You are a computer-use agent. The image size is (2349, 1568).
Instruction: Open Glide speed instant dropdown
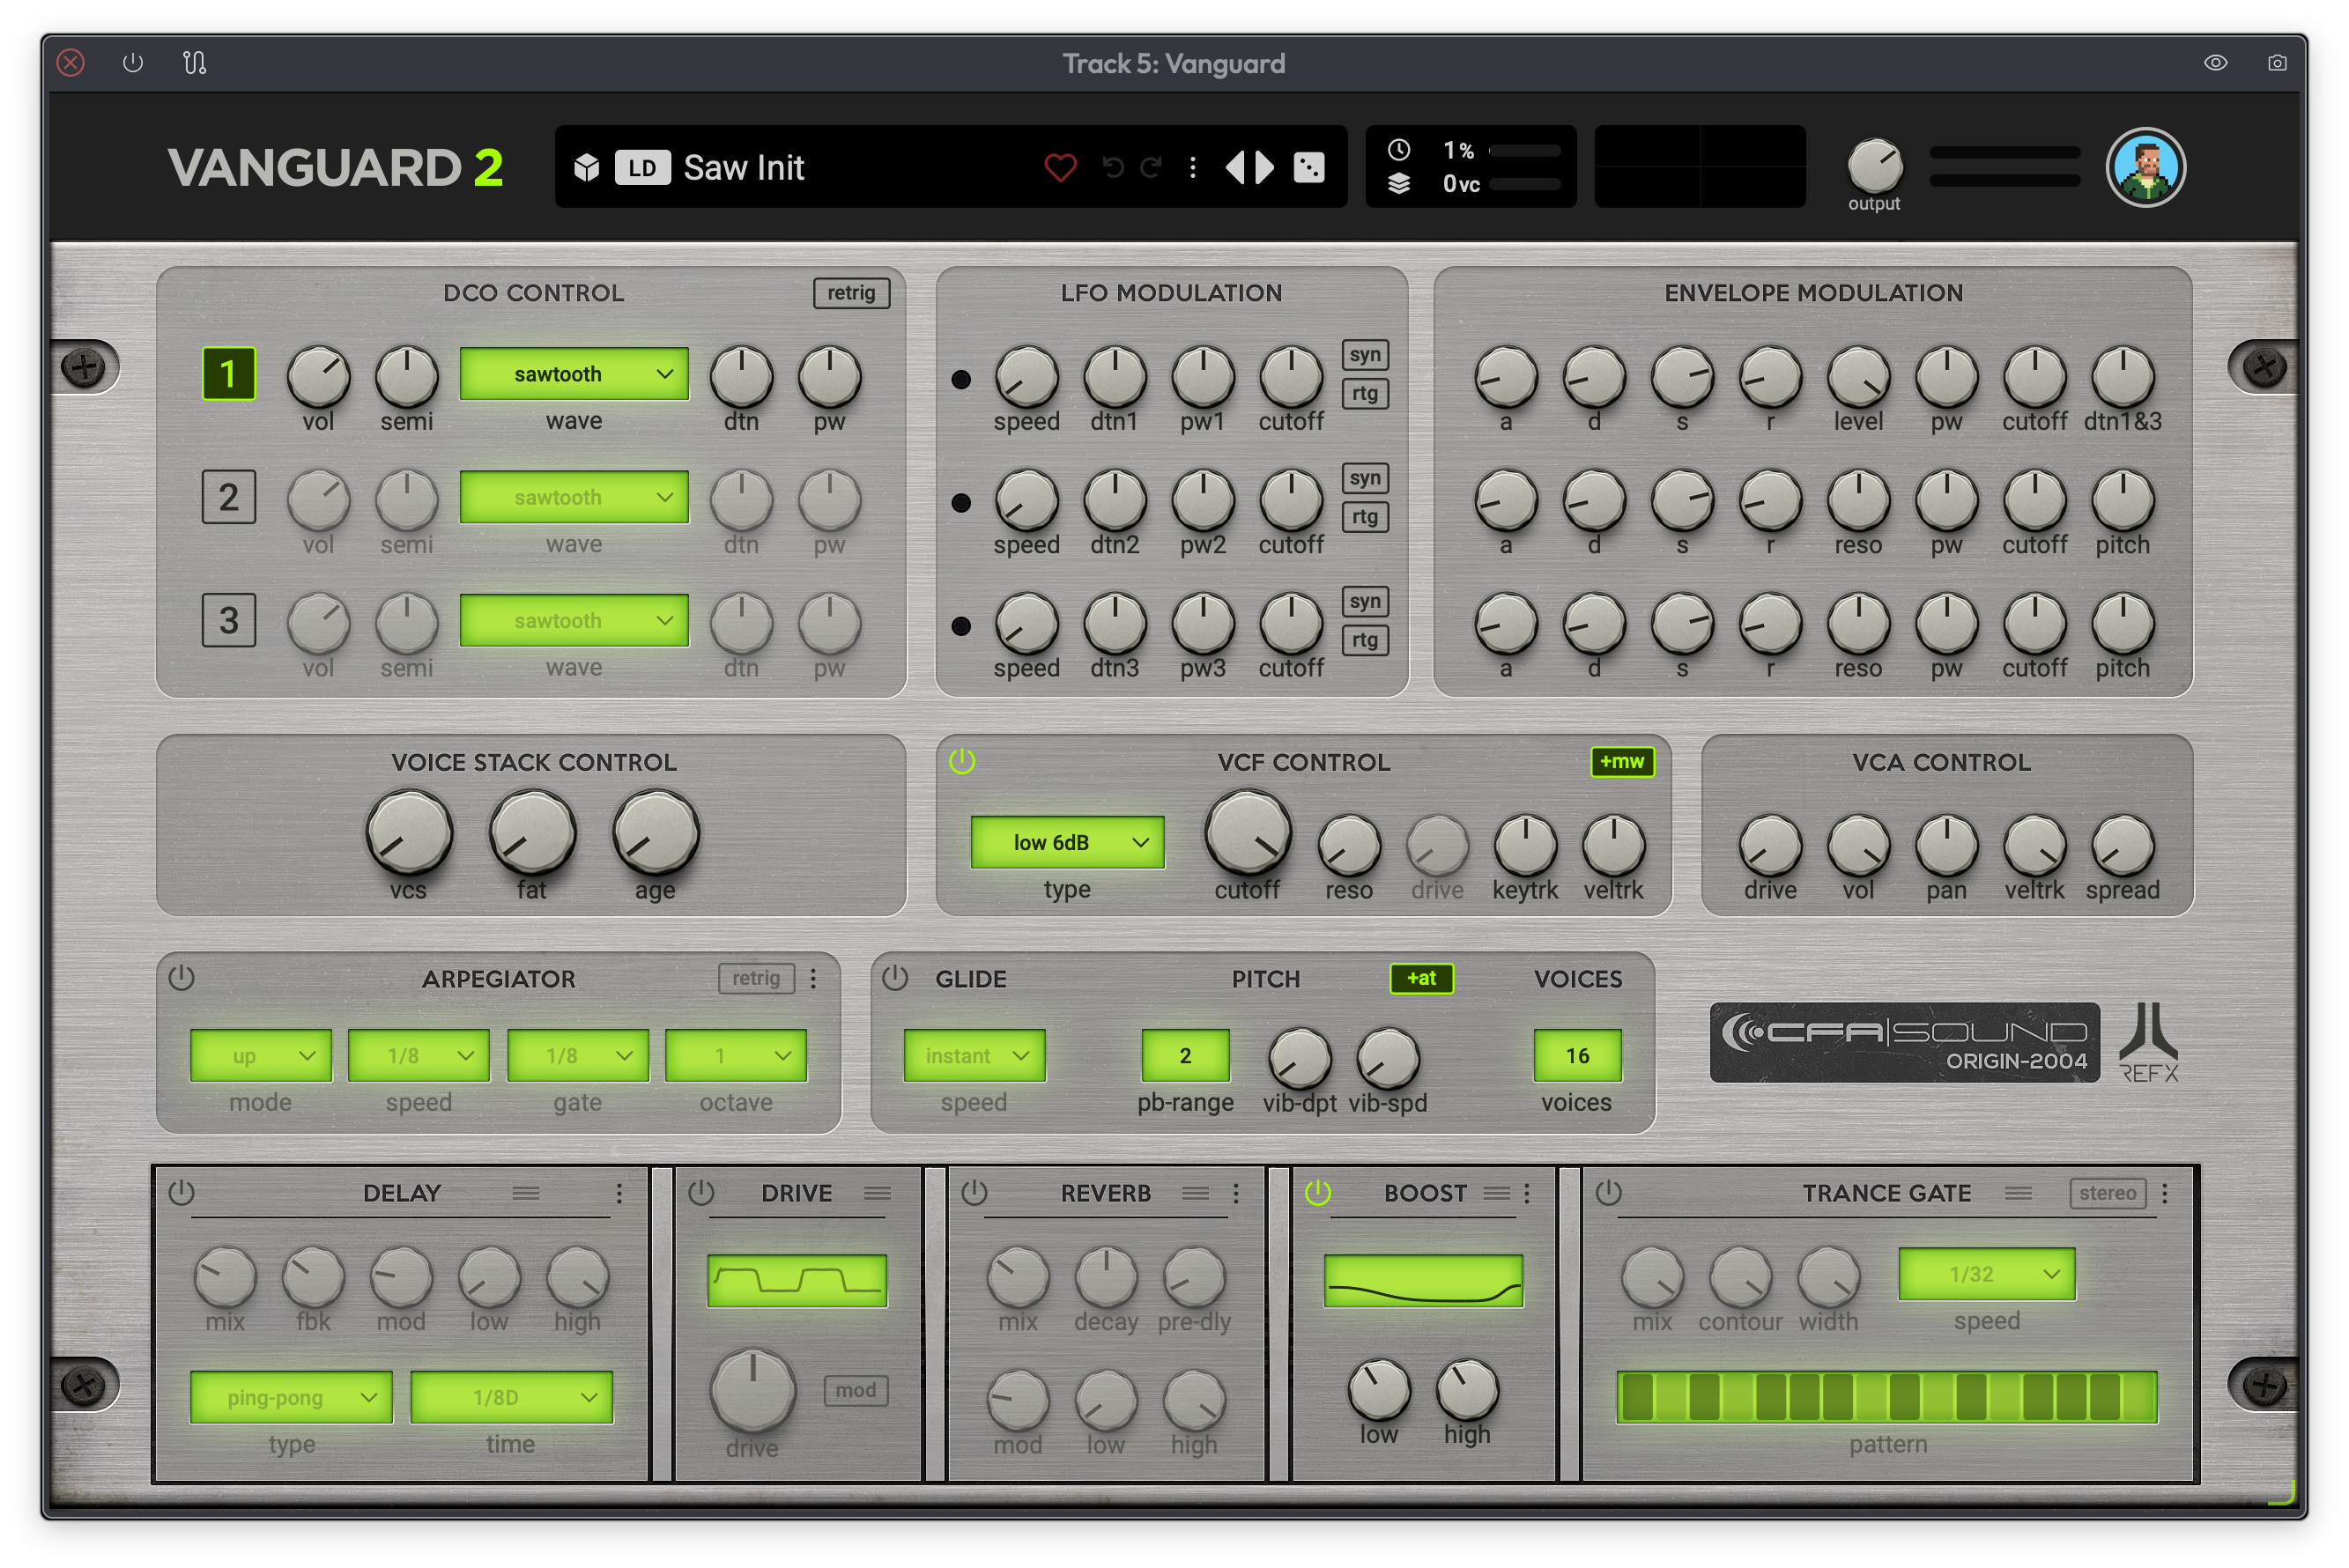point(974,1055)
